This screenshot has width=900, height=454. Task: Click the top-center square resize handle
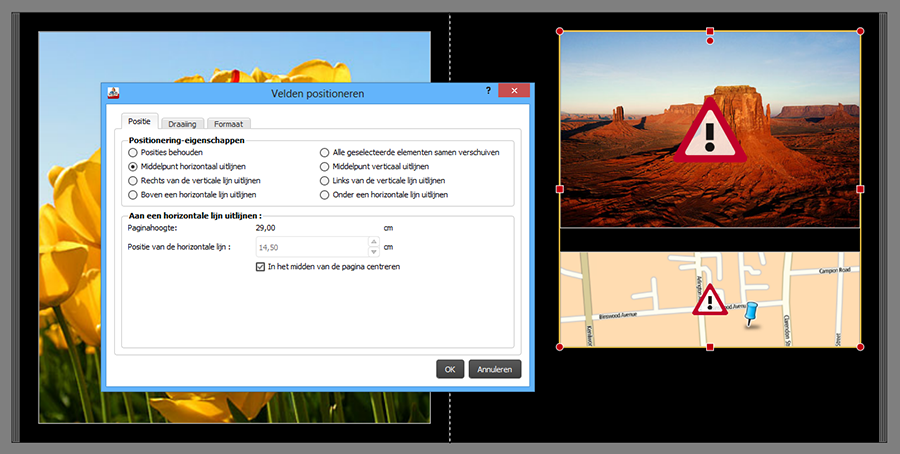(x=710, y=31)
